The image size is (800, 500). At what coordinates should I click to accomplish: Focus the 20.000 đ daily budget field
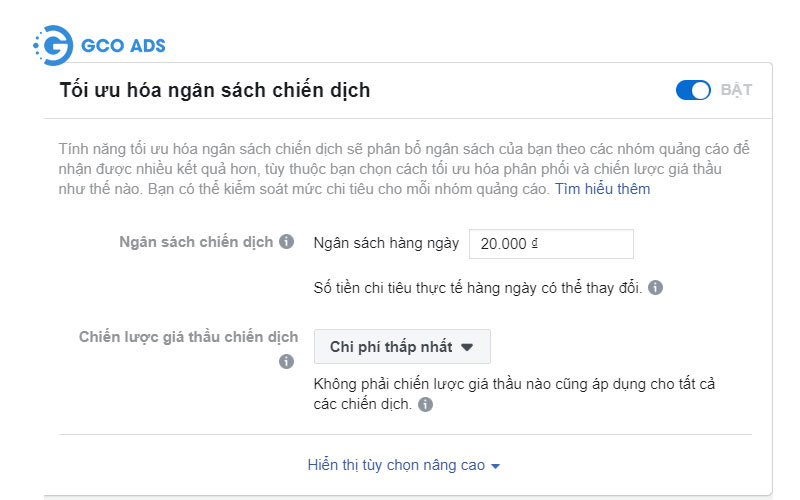tap(551, 243)
